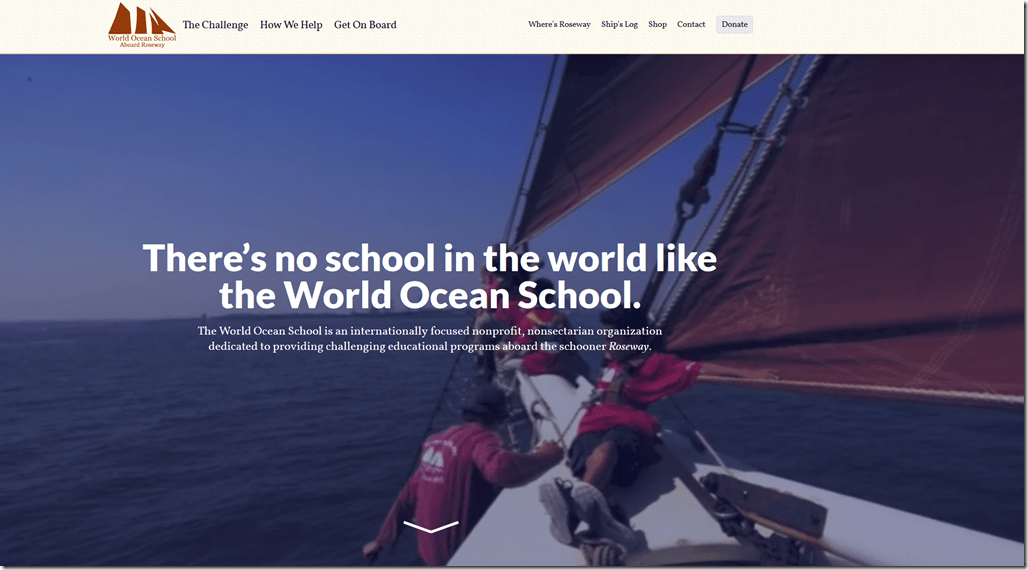This screenshot has height=570, width=1028.
Task: Click the World Ocean School logo text
Action: pyautogui.click(x=142, y=38)
